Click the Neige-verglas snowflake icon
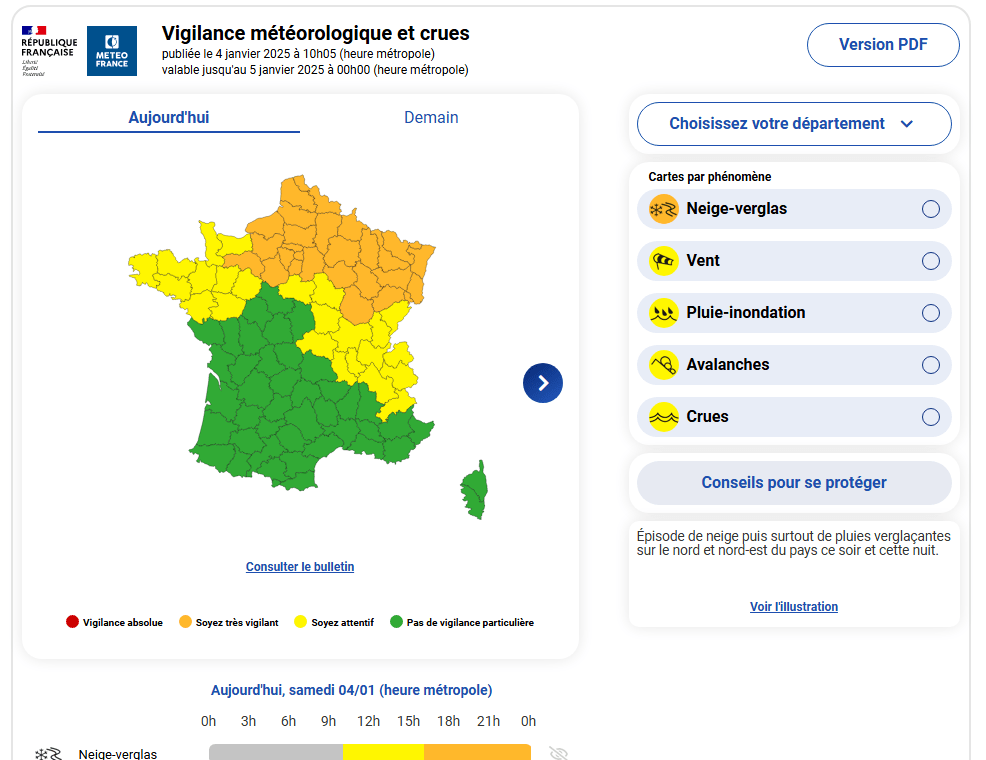The image size is (986, 760). pos(664,209)
